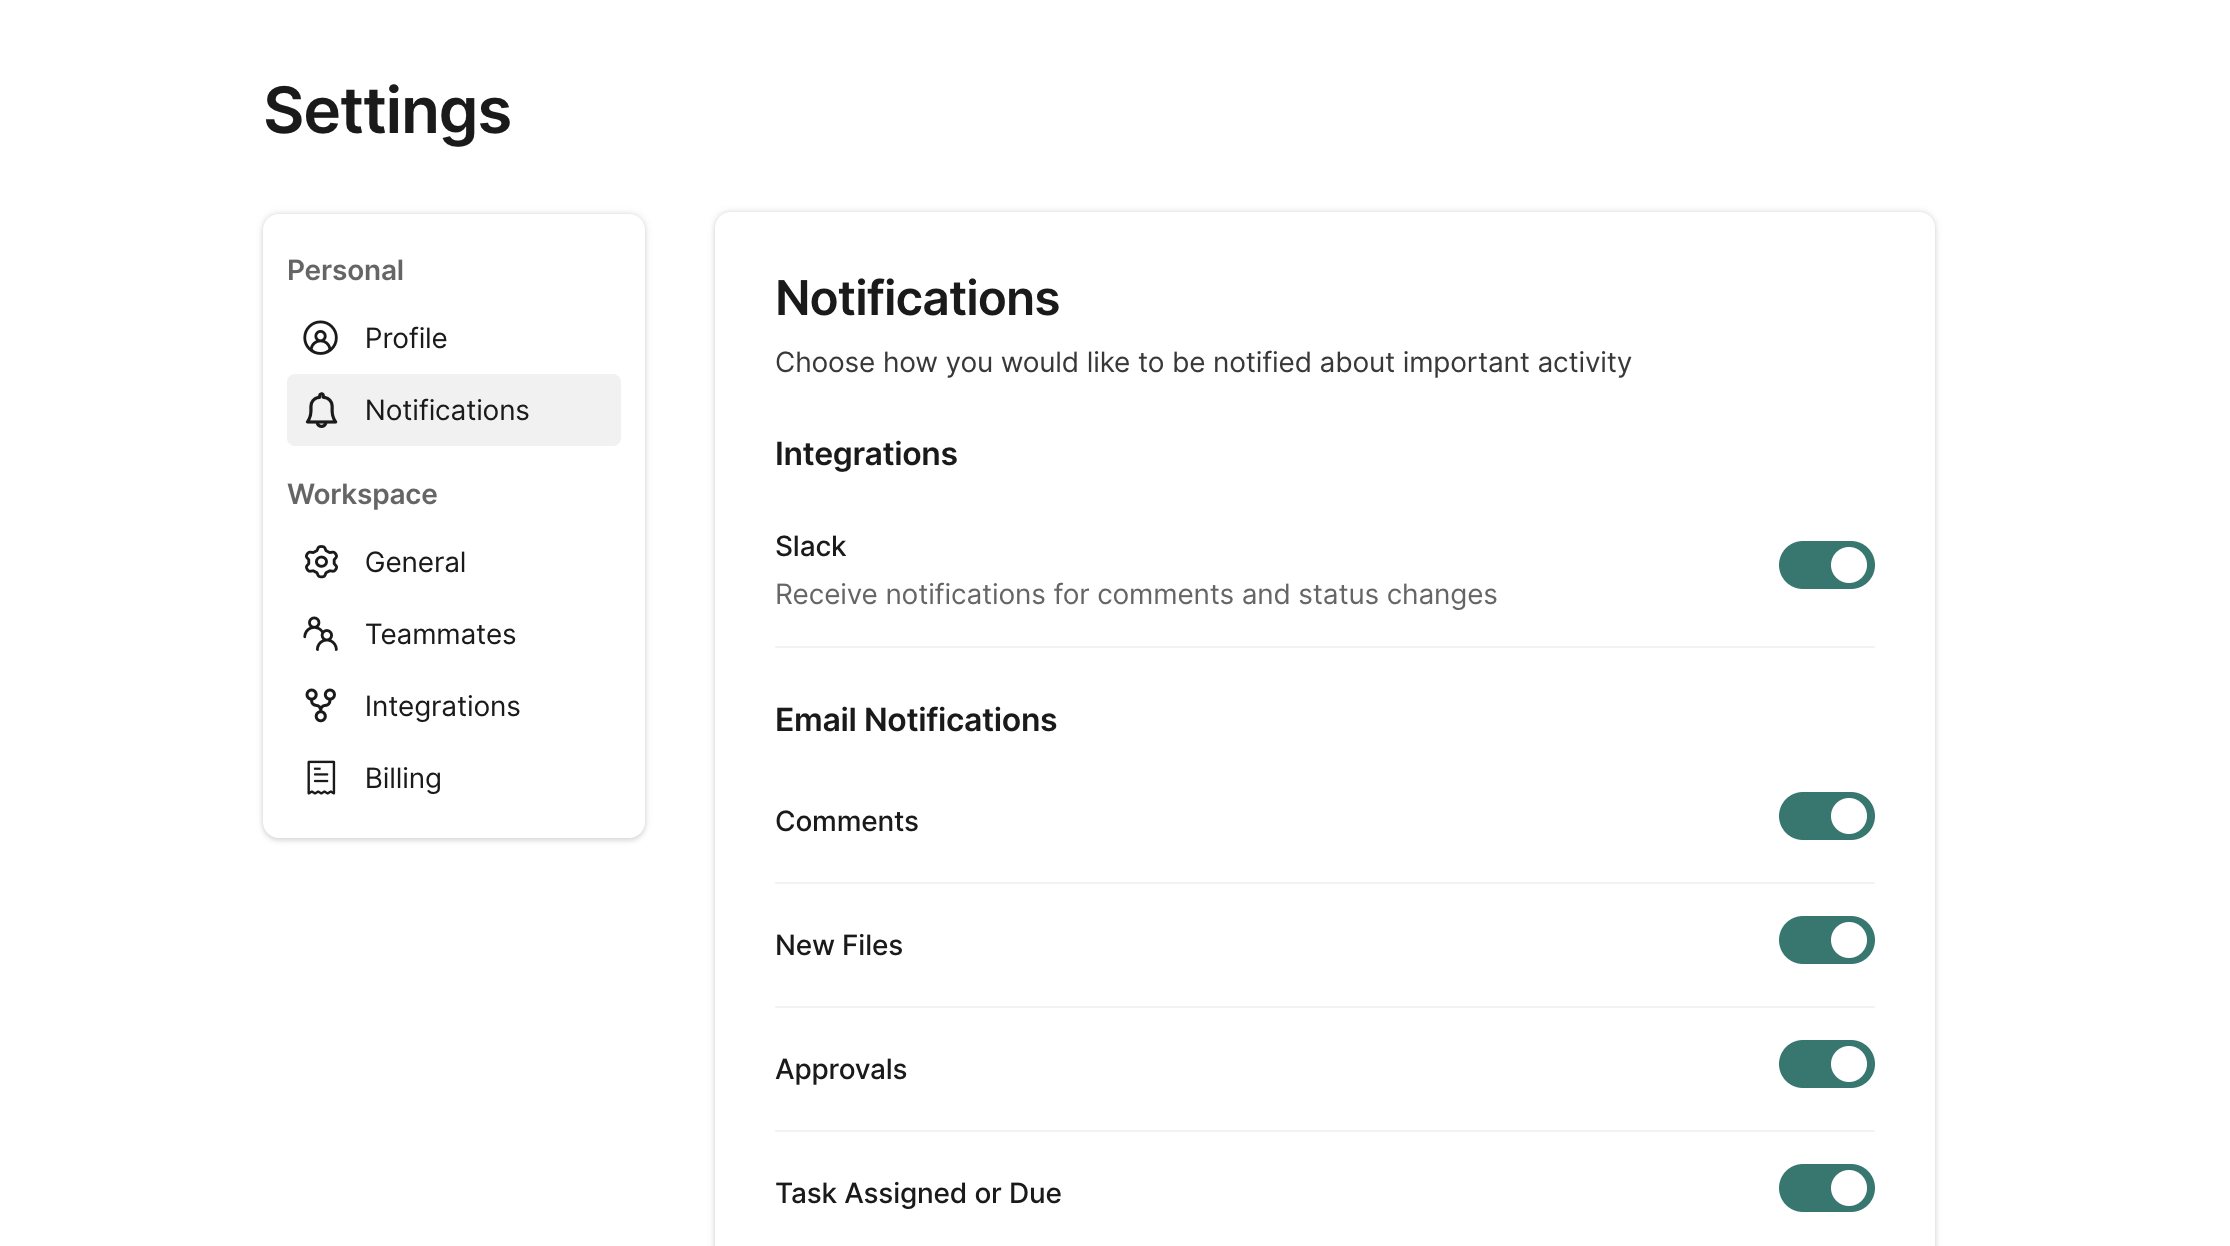
Task: Disable Slack notifications toggle
Action: click(x=1826, y=565)
